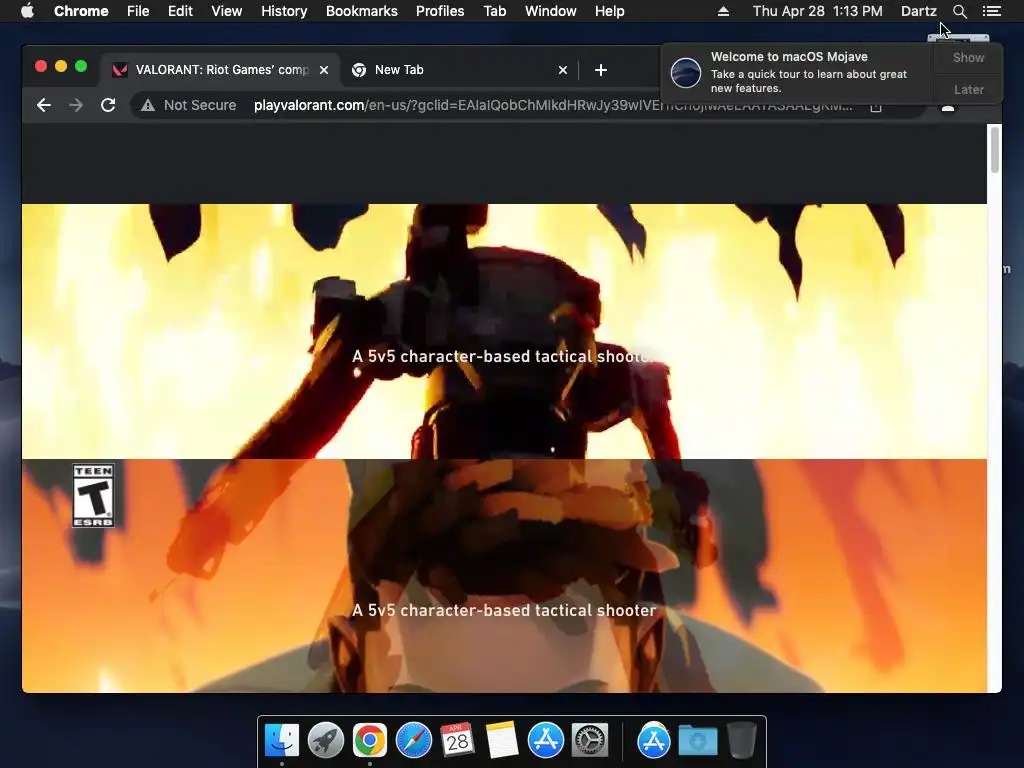1024x768 pixels.
Task: Click the App Store icon beside Downloads folder
Action: click(654, 740)
